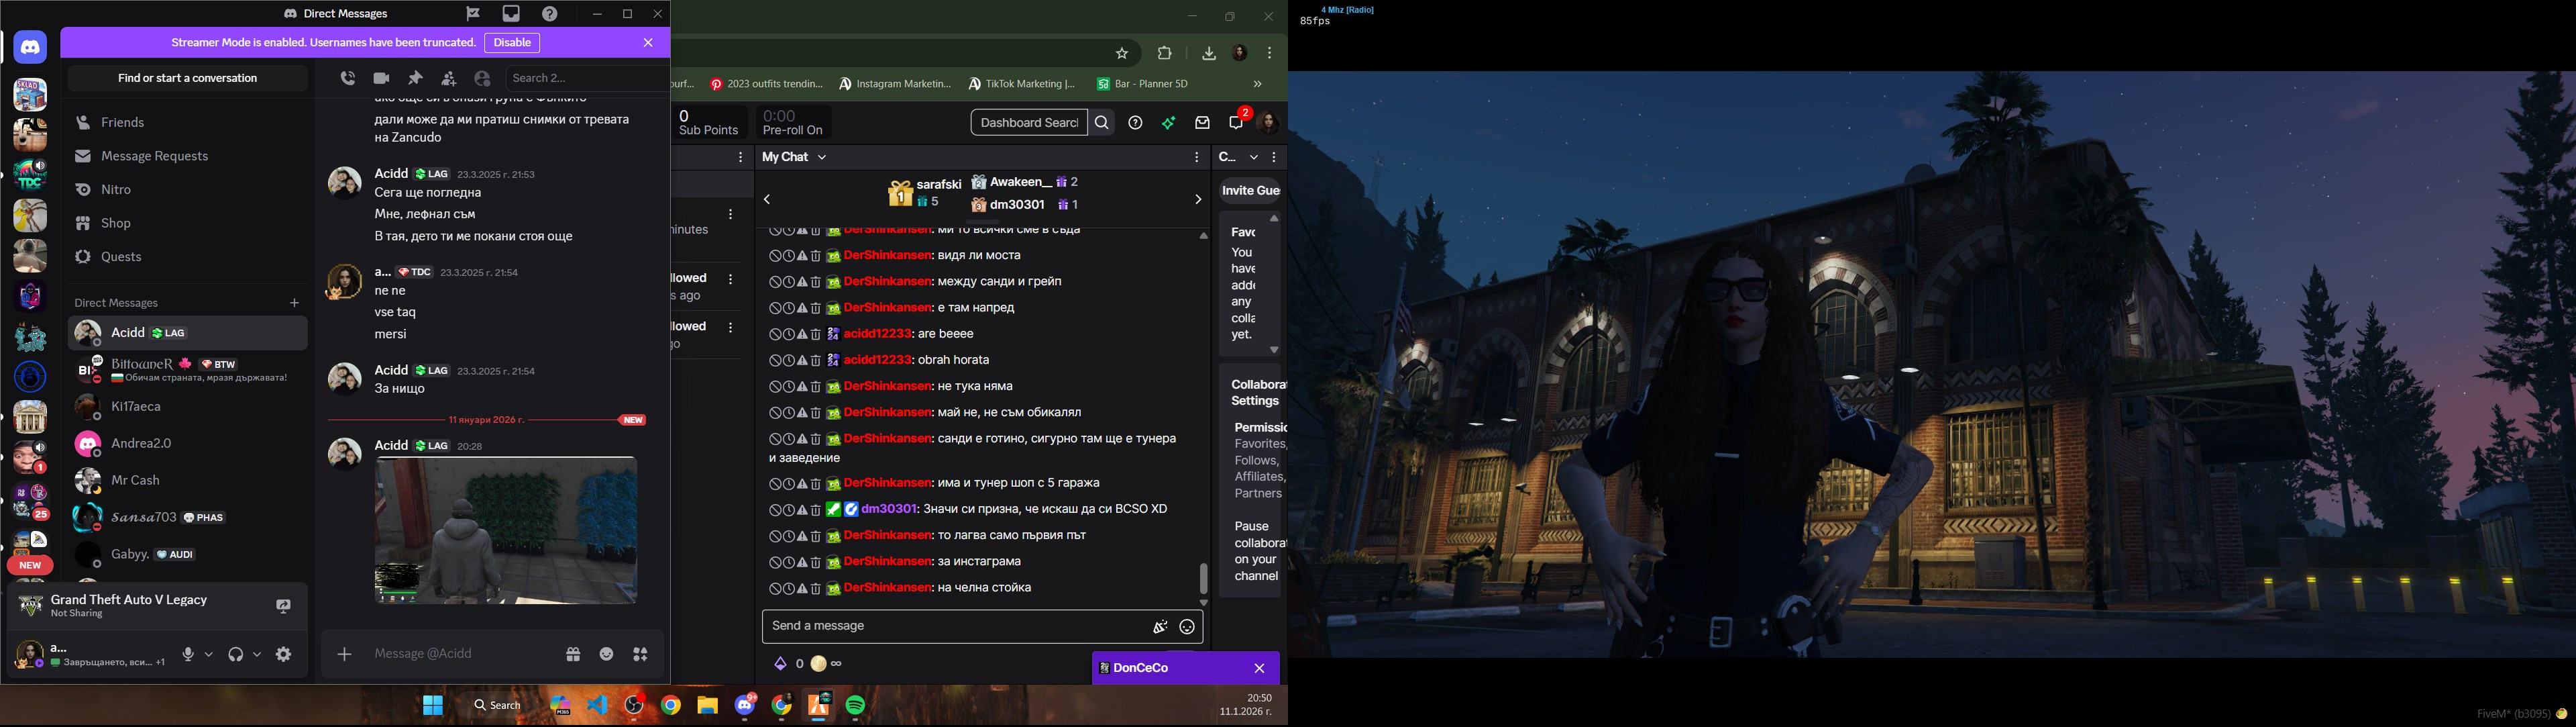Image resolution: width=2576 pixels, height=727 pixels.
Task: Open Chrome three-dot menu
Action: coord(1269,53)
